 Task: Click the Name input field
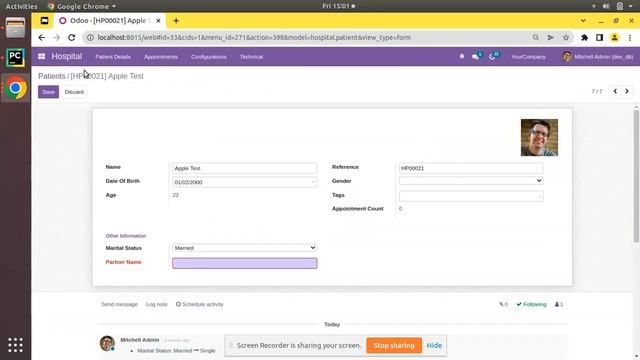click(244, 168)
